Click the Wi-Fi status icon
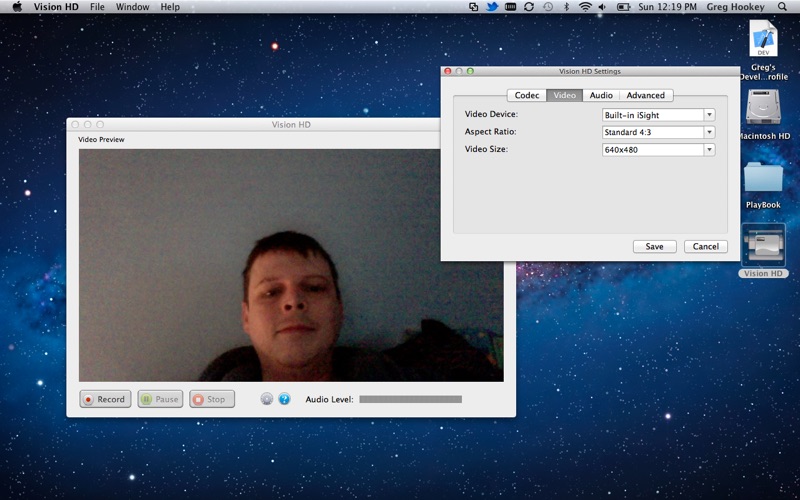Screen dimensions: 800x500 tap(585, 7)
